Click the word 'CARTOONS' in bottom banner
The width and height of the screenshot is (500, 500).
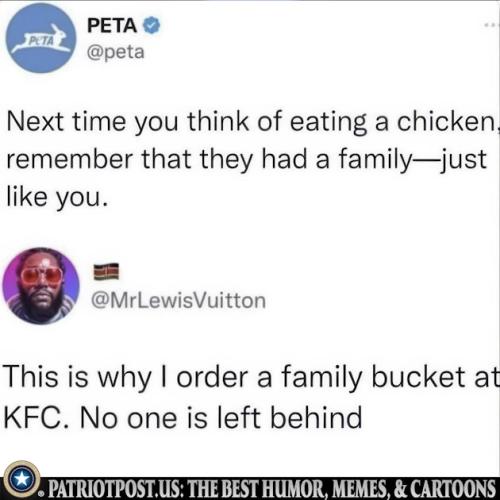tap(453, 489)
